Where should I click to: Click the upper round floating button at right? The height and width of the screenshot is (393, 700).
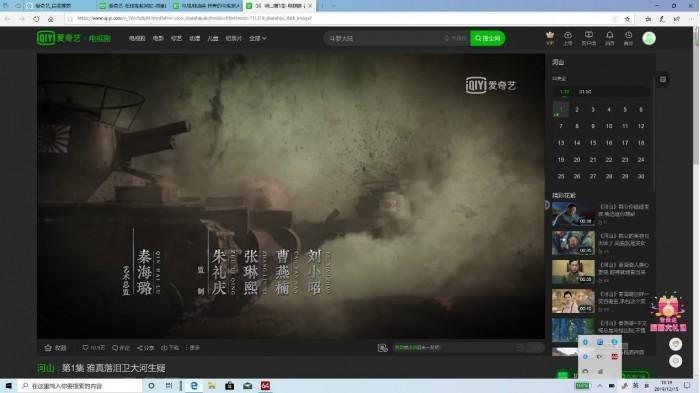point(675,344)
